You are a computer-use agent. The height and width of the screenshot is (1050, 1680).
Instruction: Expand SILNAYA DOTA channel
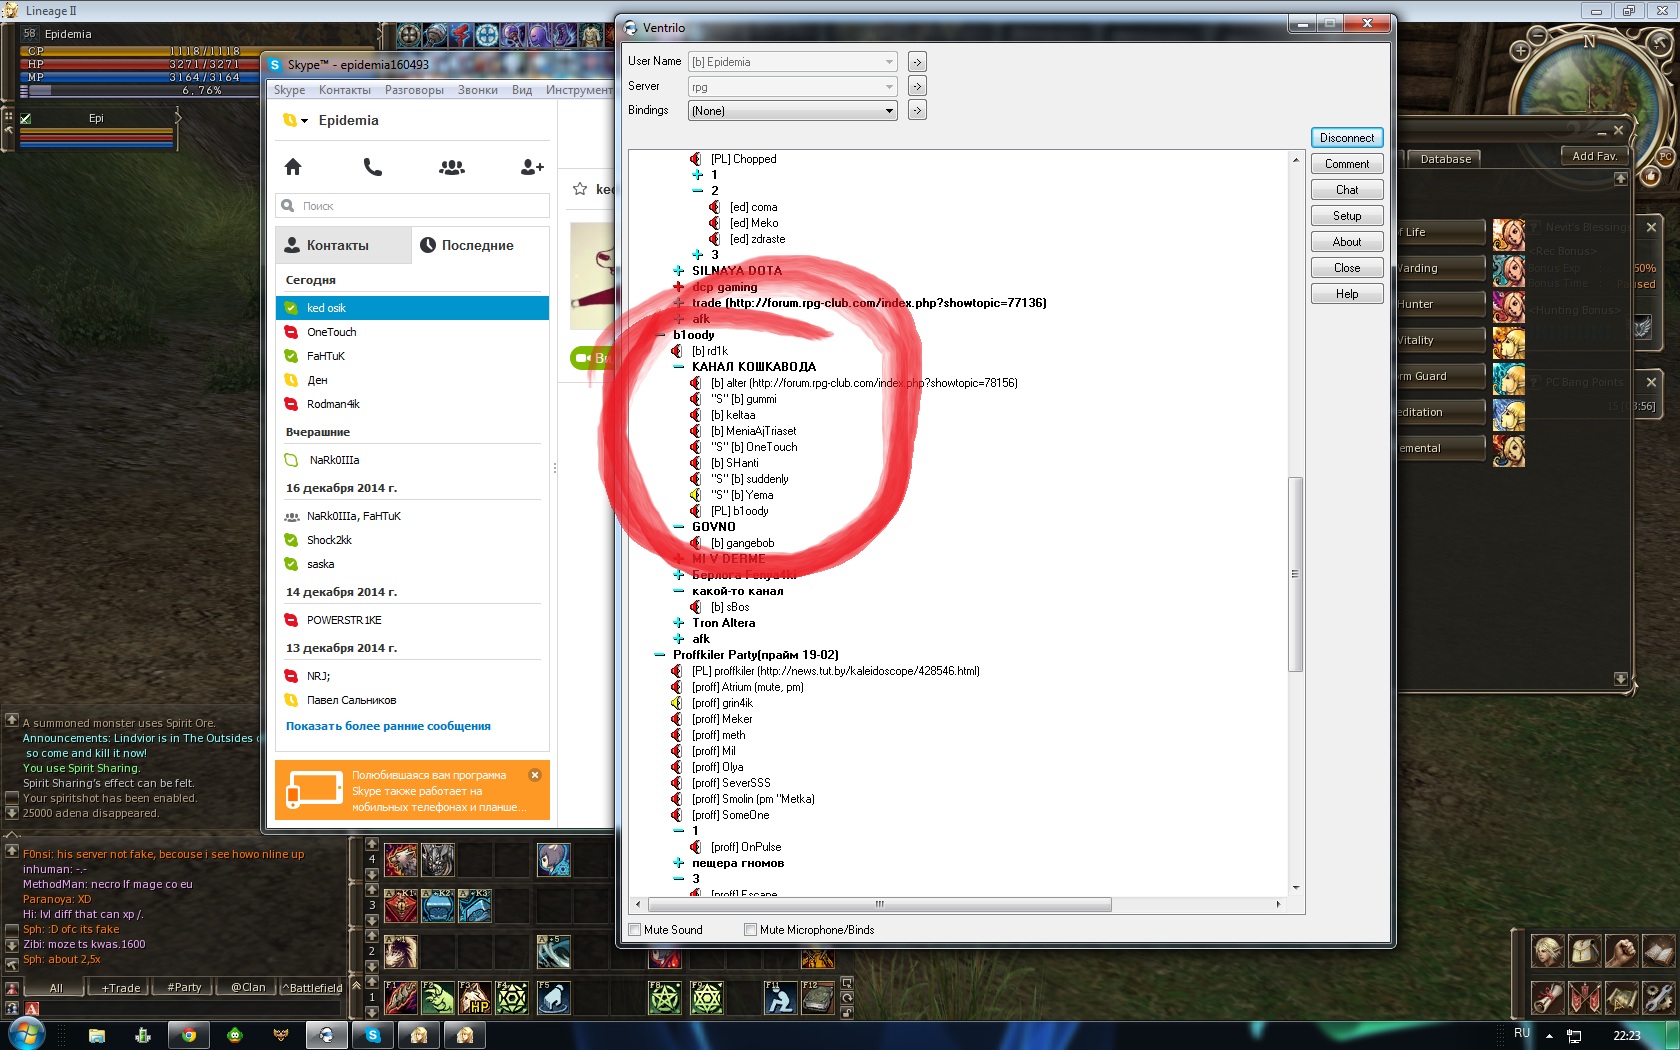pos(678,271)
